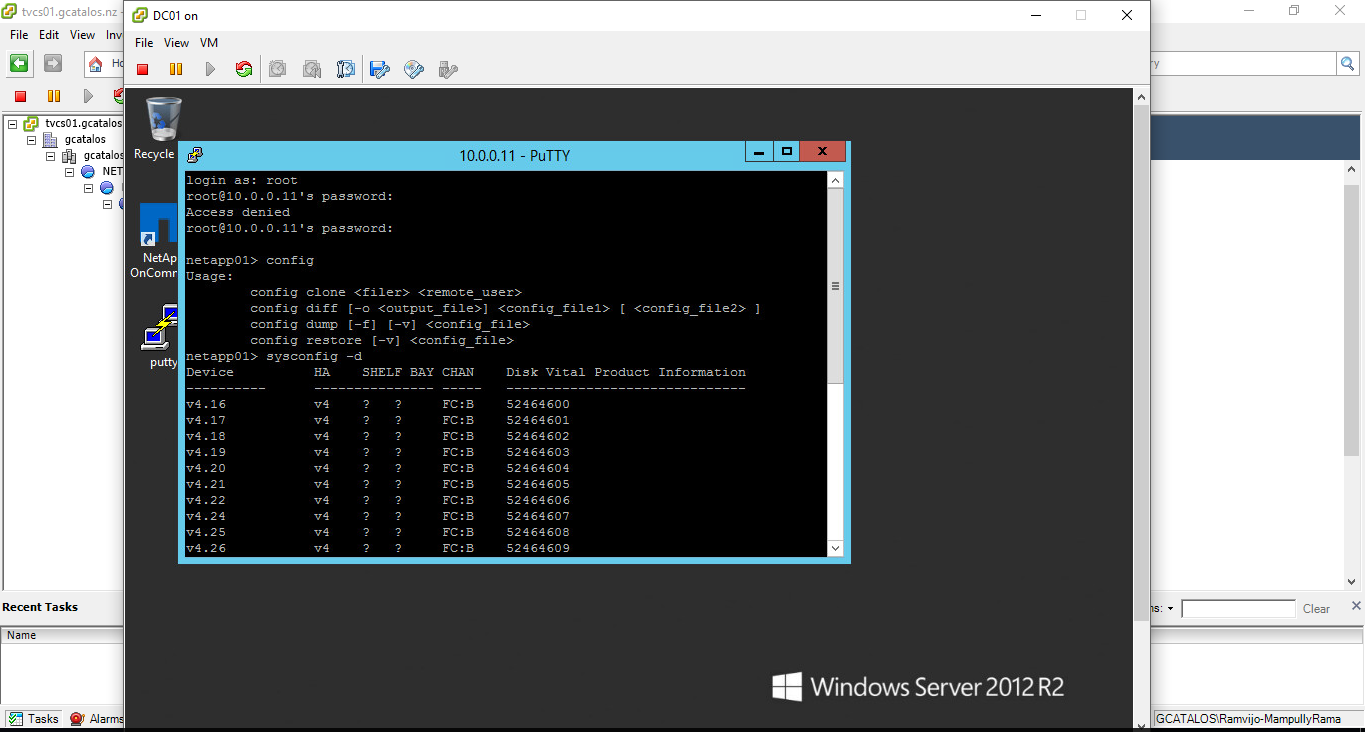Collapse the NET tree entry

(x=69, y=172)
